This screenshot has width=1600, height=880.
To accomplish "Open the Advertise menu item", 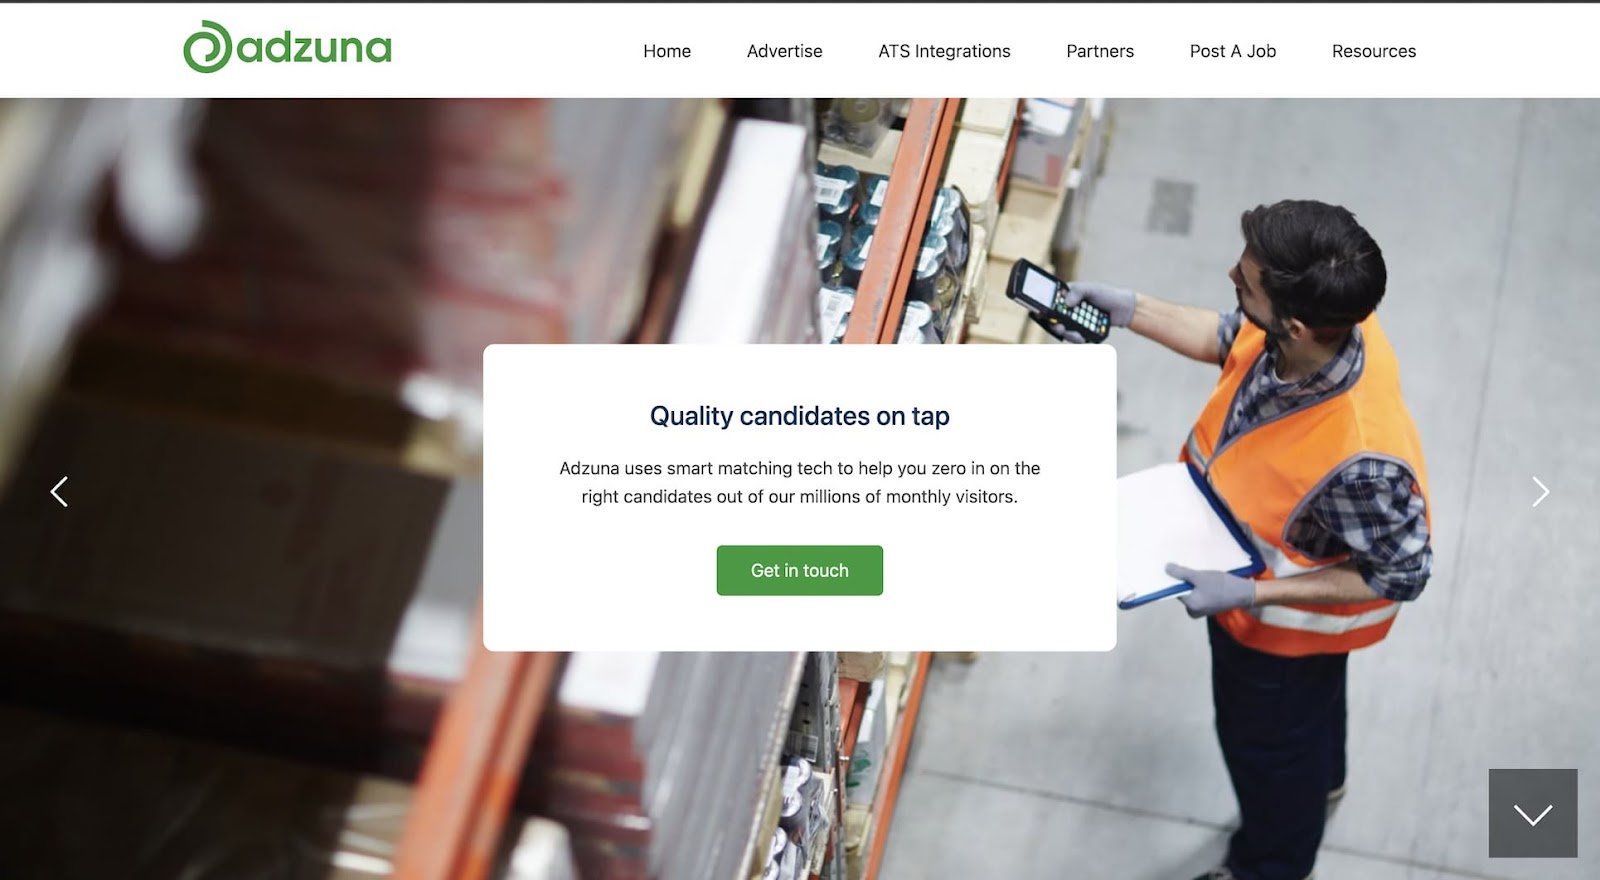I will tap(784, 51).
